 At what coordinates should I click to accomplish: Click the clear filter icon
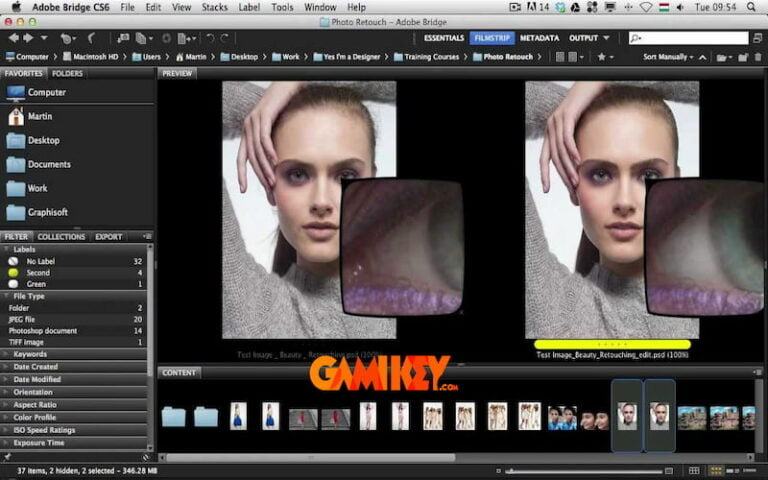pyautogui.click(x=145, y=456)
